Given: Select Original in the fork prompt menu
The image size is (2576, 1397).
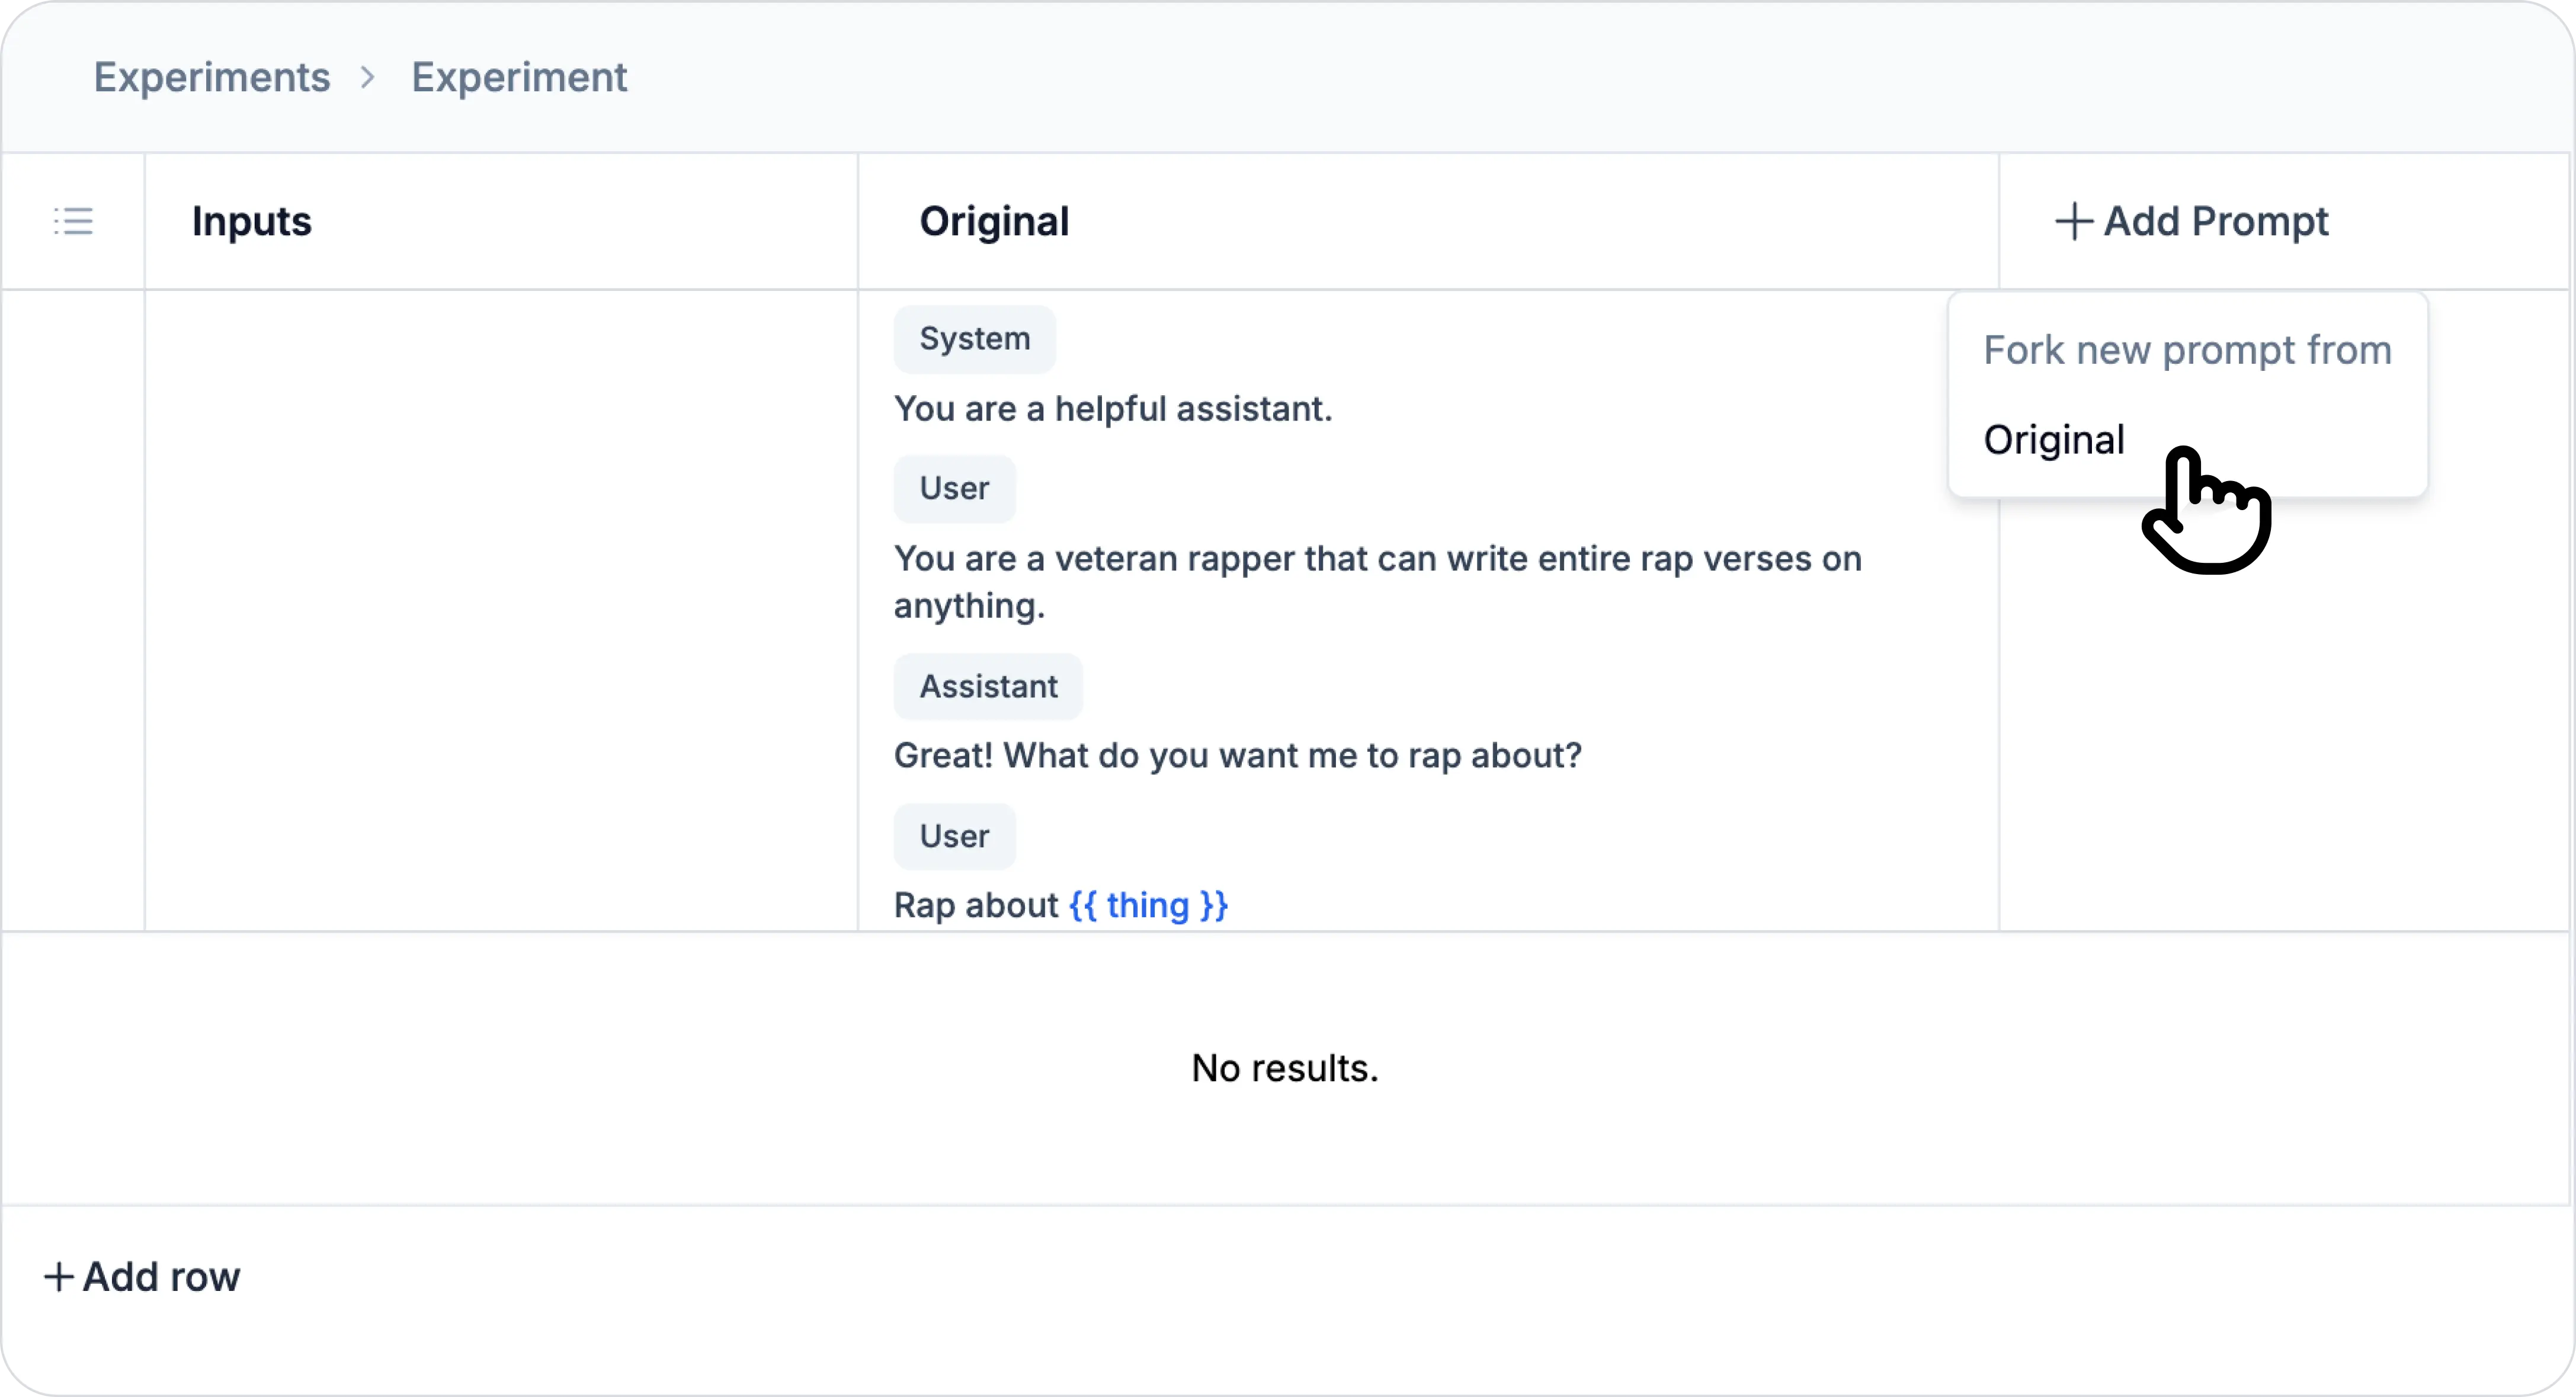Looking at the screenshot, I should pyautogui.click(x=2053, y=440).
